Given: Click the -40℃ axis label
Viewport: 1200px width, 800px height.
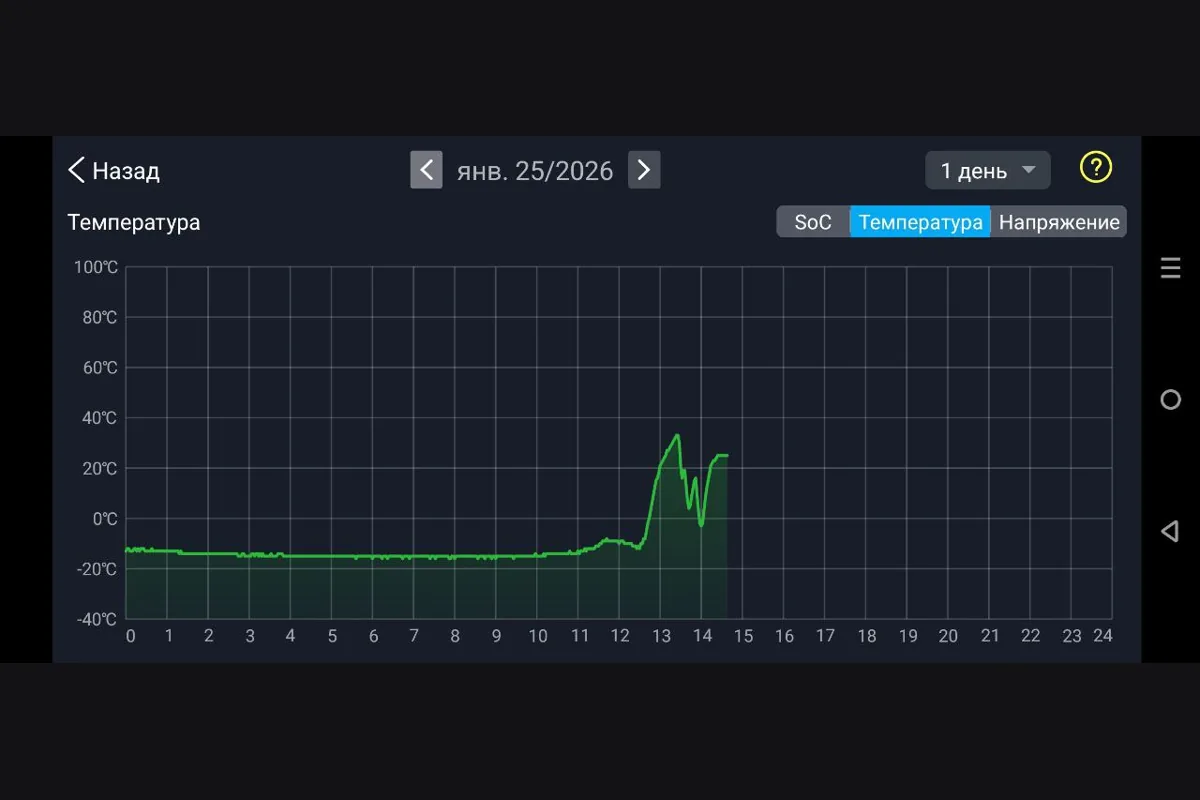Looking at the screenshot, I should tap(96, 619).
